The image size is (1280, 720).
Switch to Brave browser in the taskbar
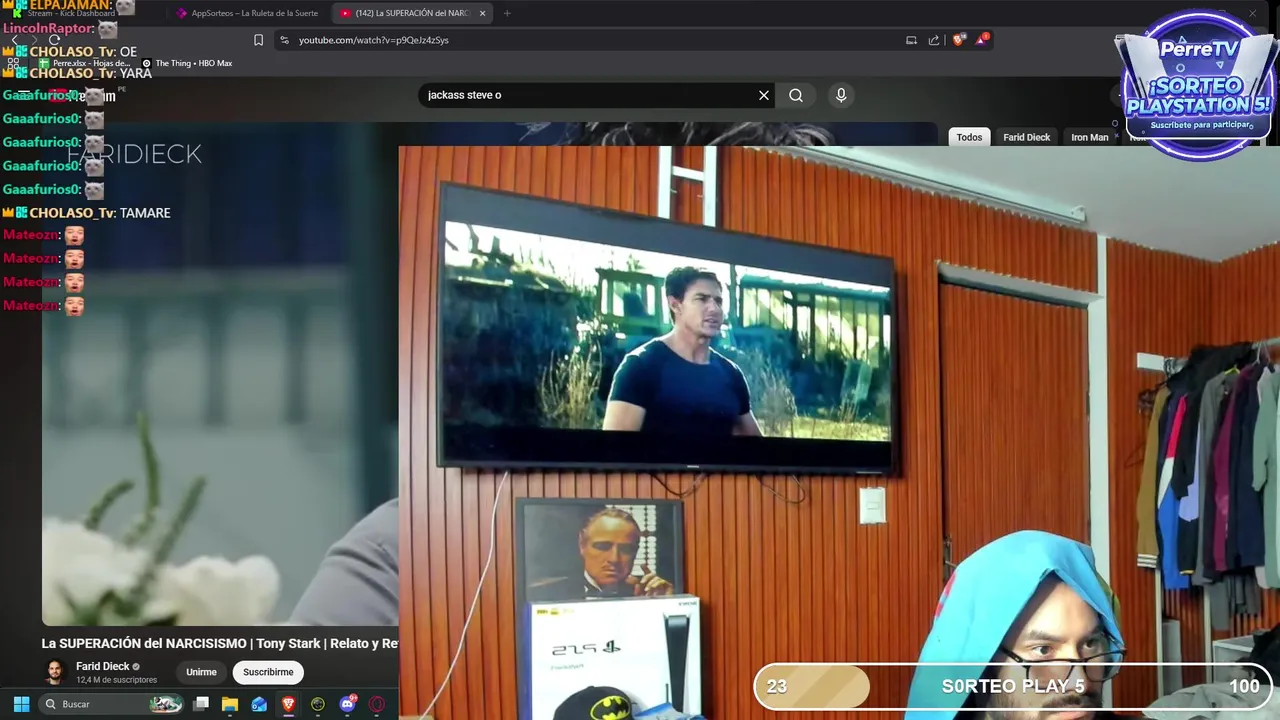point(288,704)
